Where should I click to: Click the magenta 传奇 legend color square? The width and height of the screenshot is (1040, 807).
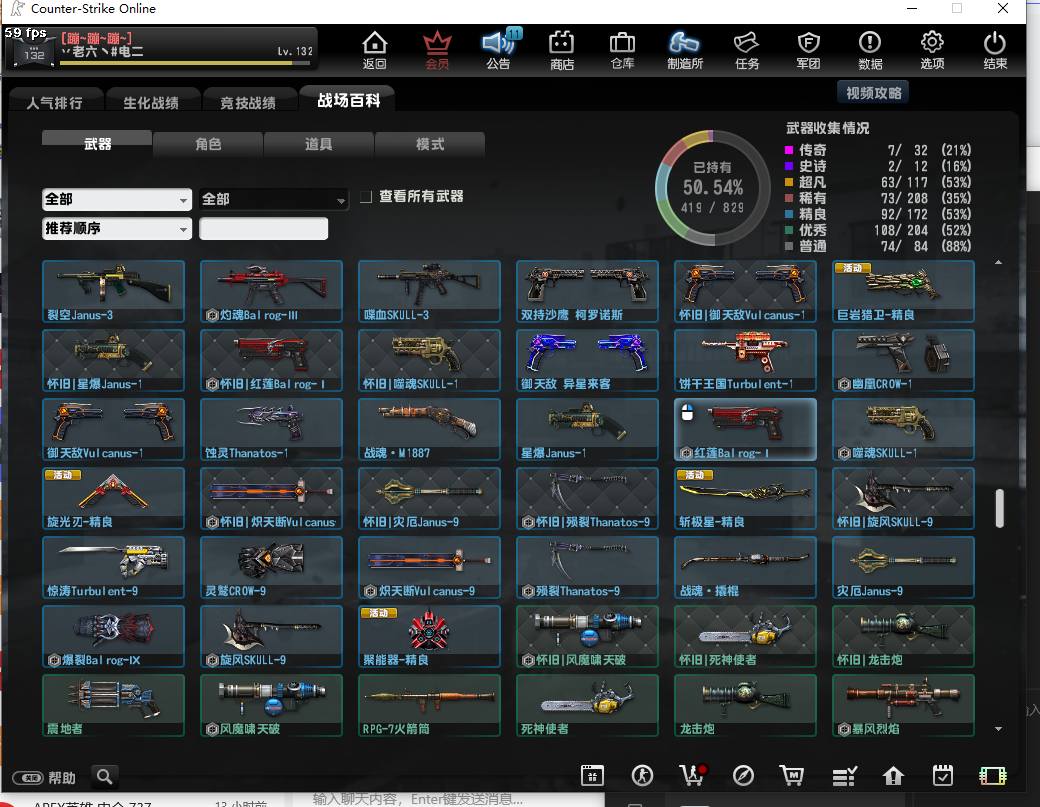pos(789,150)
